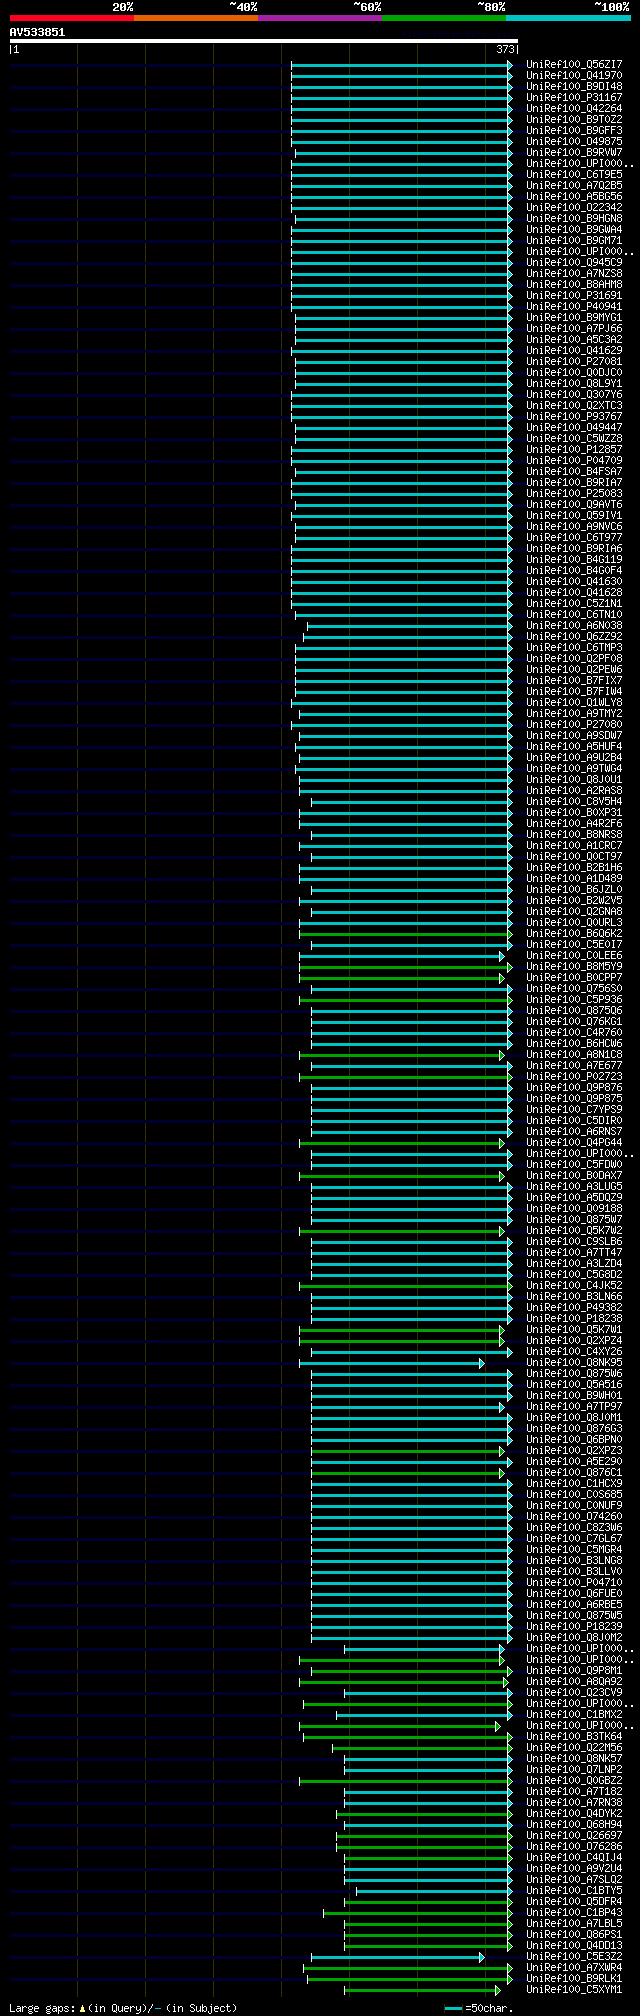Click the green ~80% identity color segment
Screen dimensions: 640x2016
coord(443,18)
